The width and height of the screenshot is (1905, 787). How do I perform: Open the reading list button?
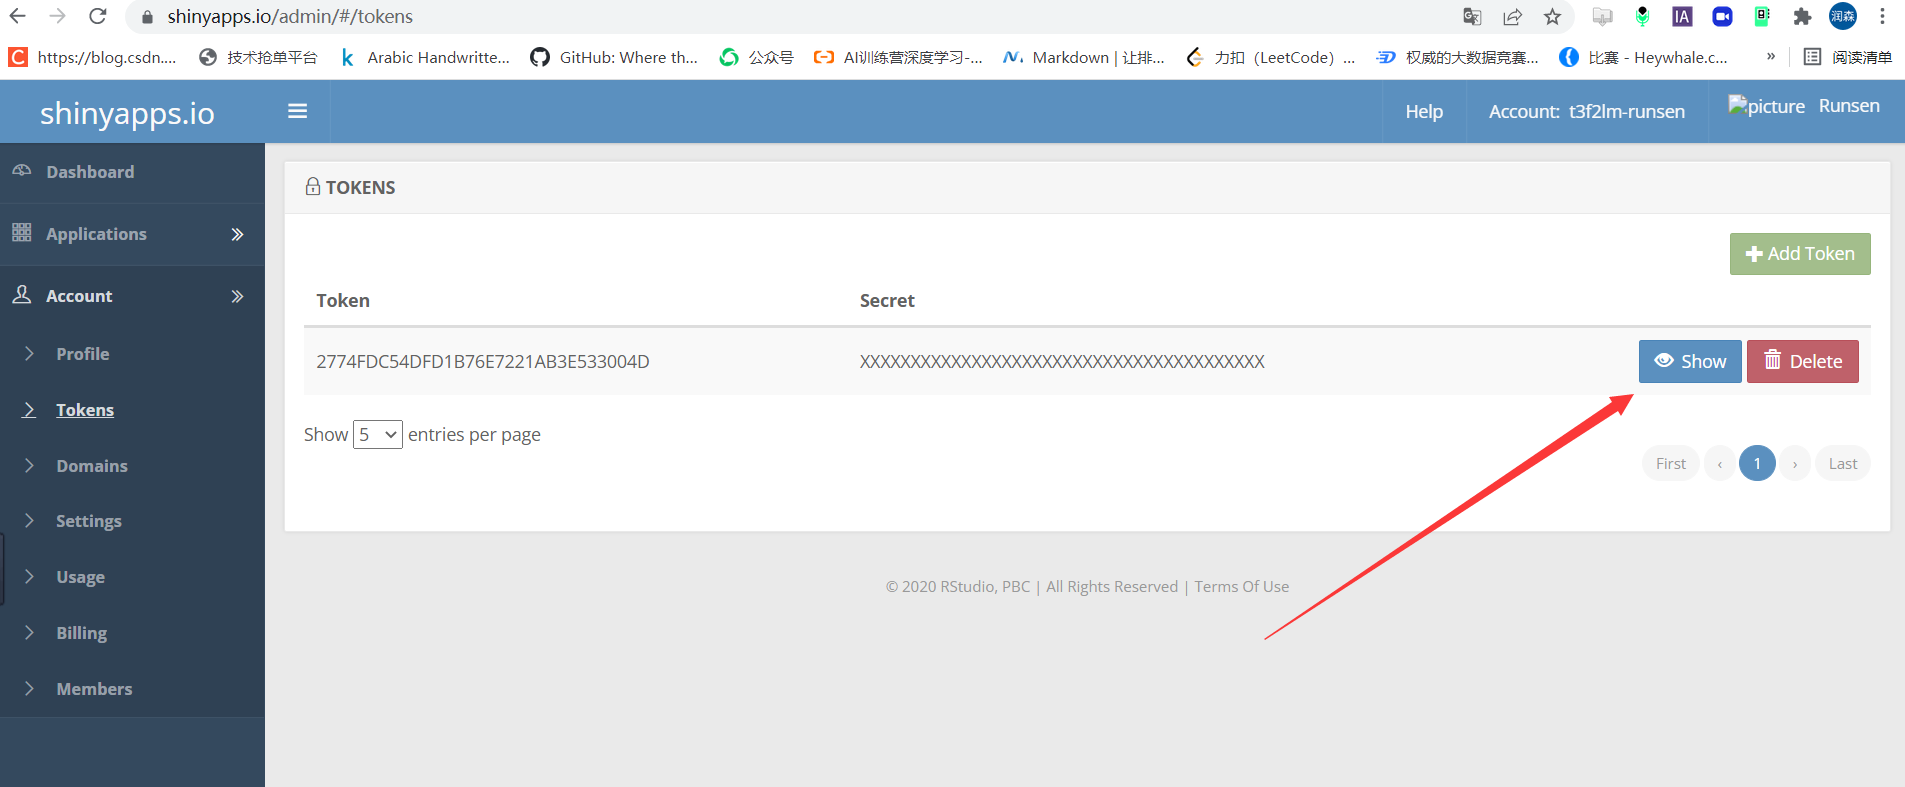[x=1847, y=57]
